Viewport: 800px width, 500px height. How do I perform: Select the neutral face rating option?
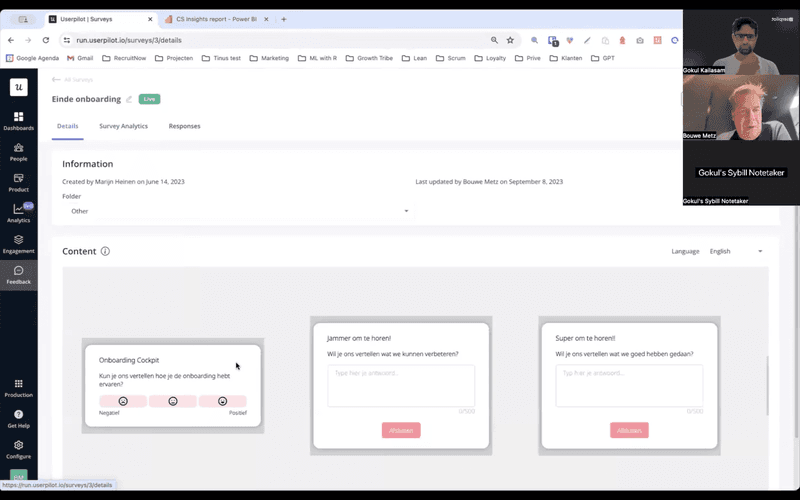(173, 401)
